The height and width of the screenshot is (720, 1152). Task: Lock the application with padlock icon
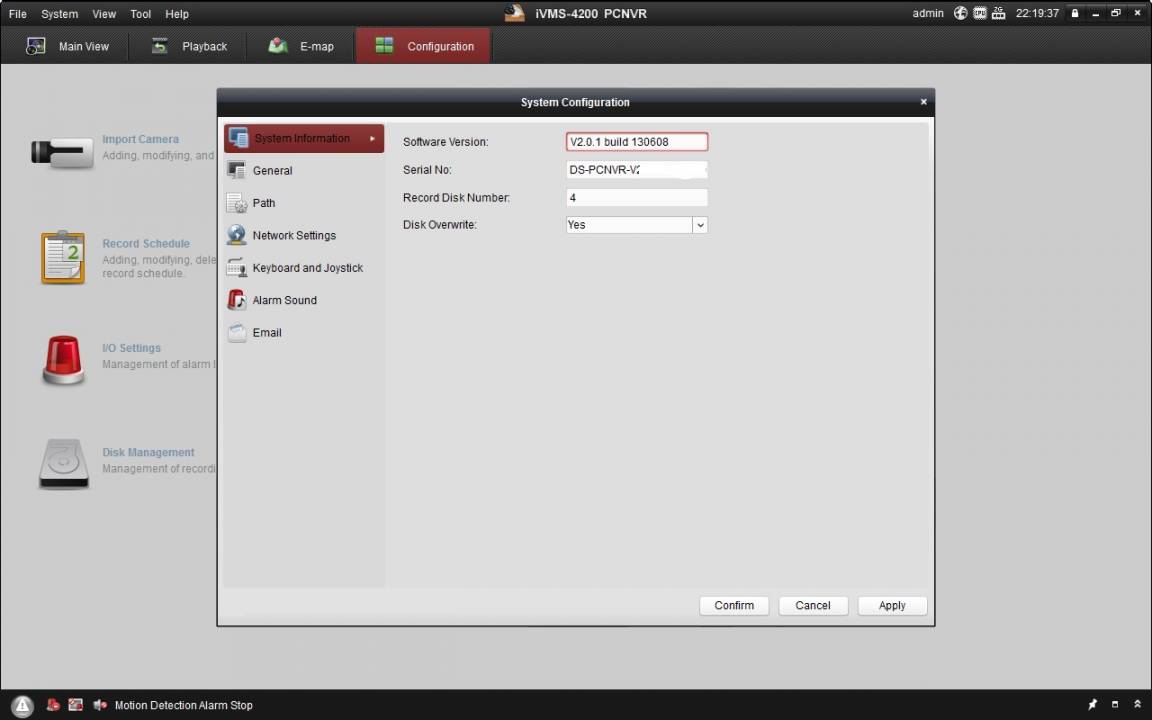(1075, 13)
